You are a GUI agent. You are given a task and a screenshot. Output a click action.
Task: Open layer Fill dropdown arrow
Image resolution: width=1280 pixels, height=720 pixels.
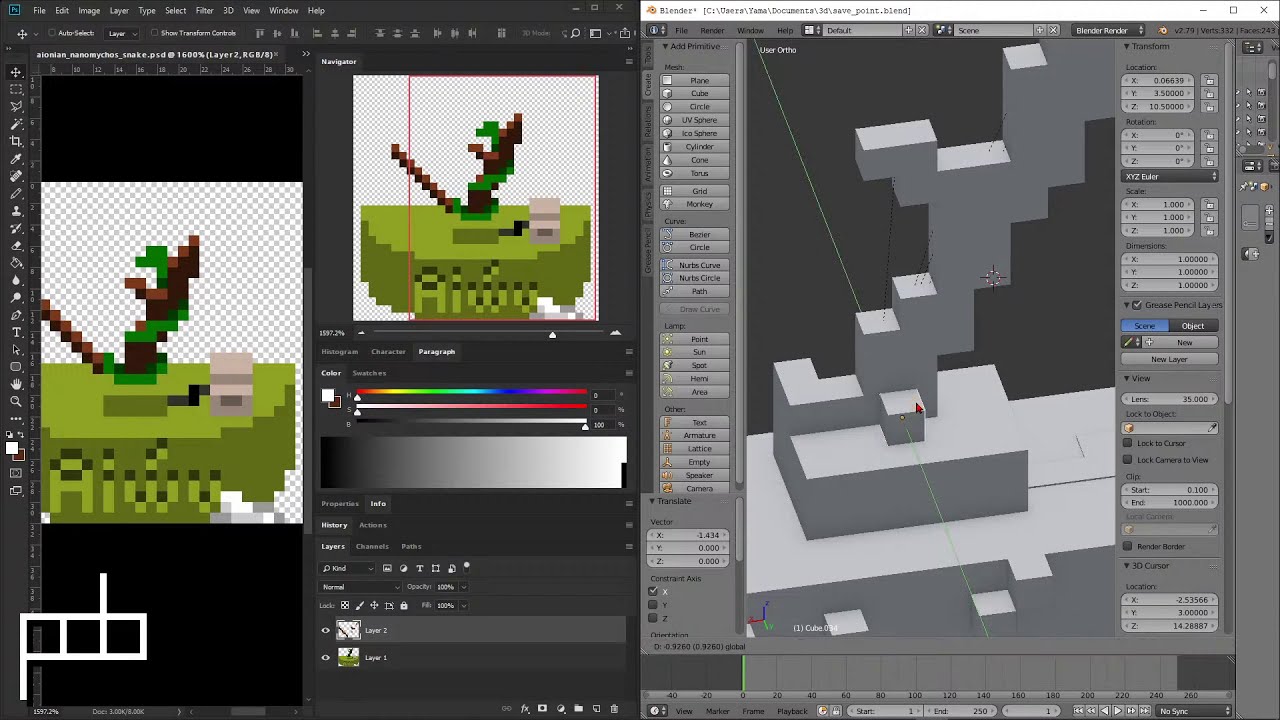coord(462,605)
